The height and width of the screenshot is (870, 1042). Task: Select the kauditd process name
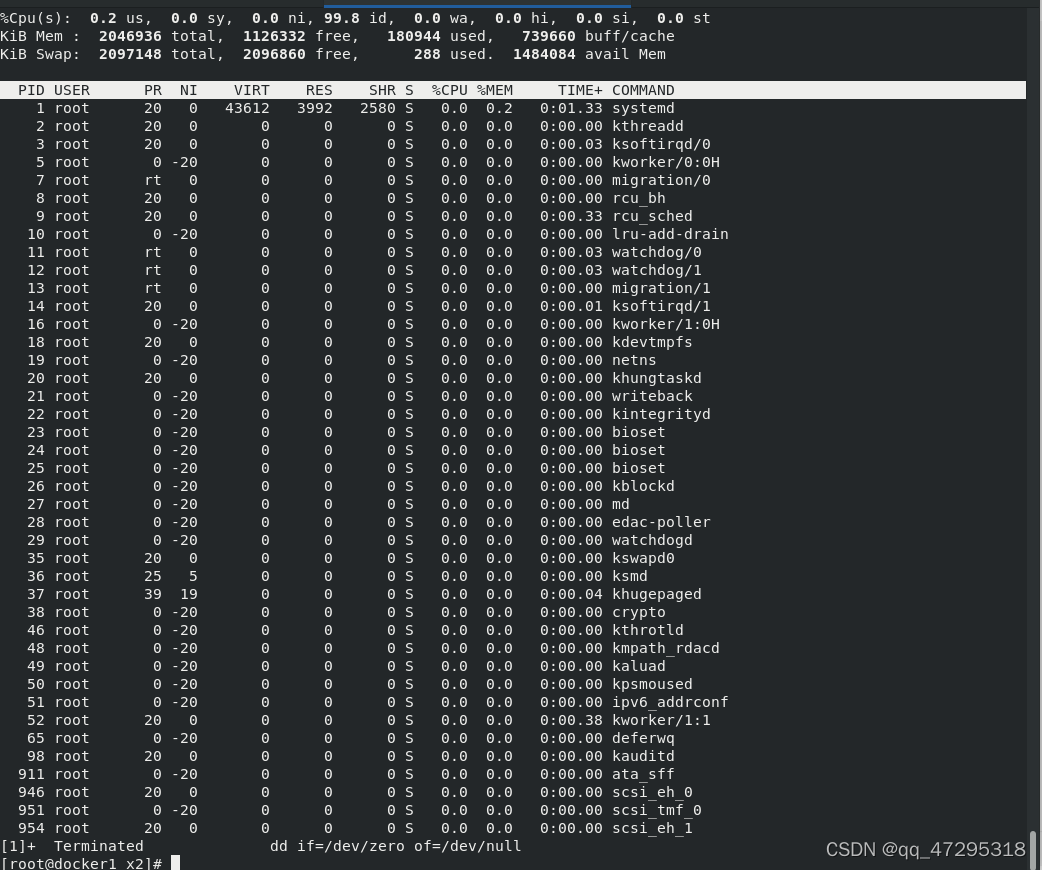tap(643, 756)
